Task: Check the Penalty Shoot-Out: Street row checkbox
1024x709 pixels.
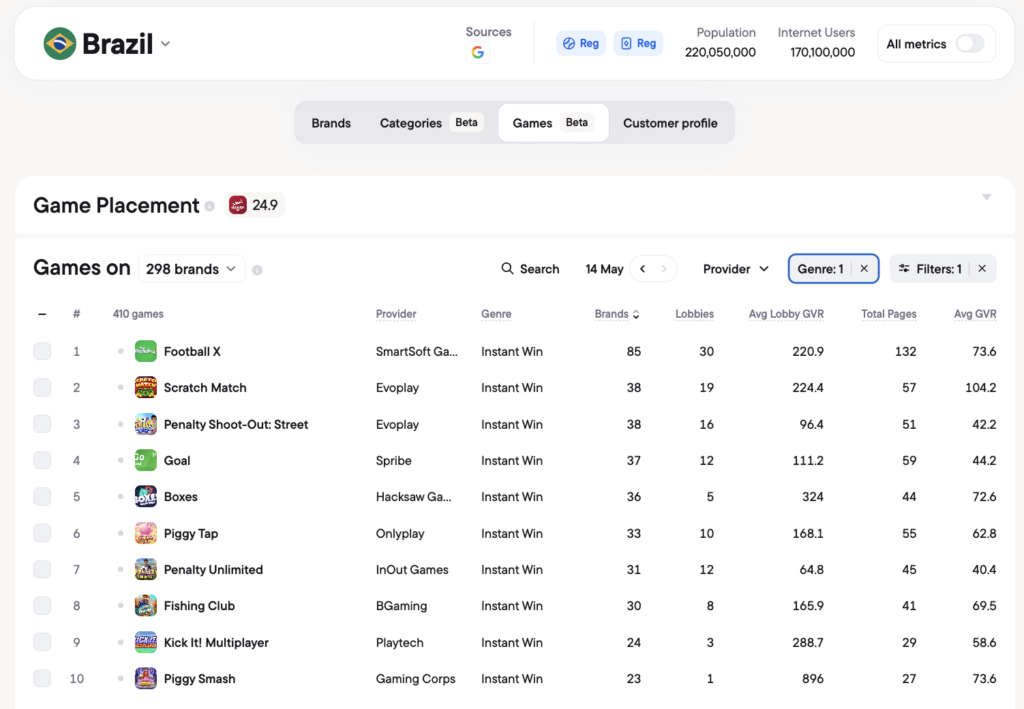Action: click(x=42, y=424)
